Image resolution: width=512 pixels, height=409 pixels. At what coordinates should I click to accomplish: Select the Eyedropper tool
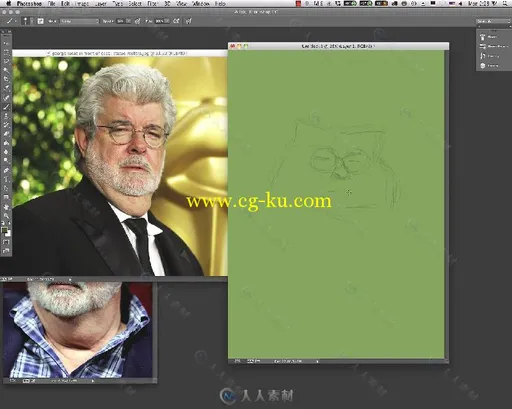coord(6,88)
